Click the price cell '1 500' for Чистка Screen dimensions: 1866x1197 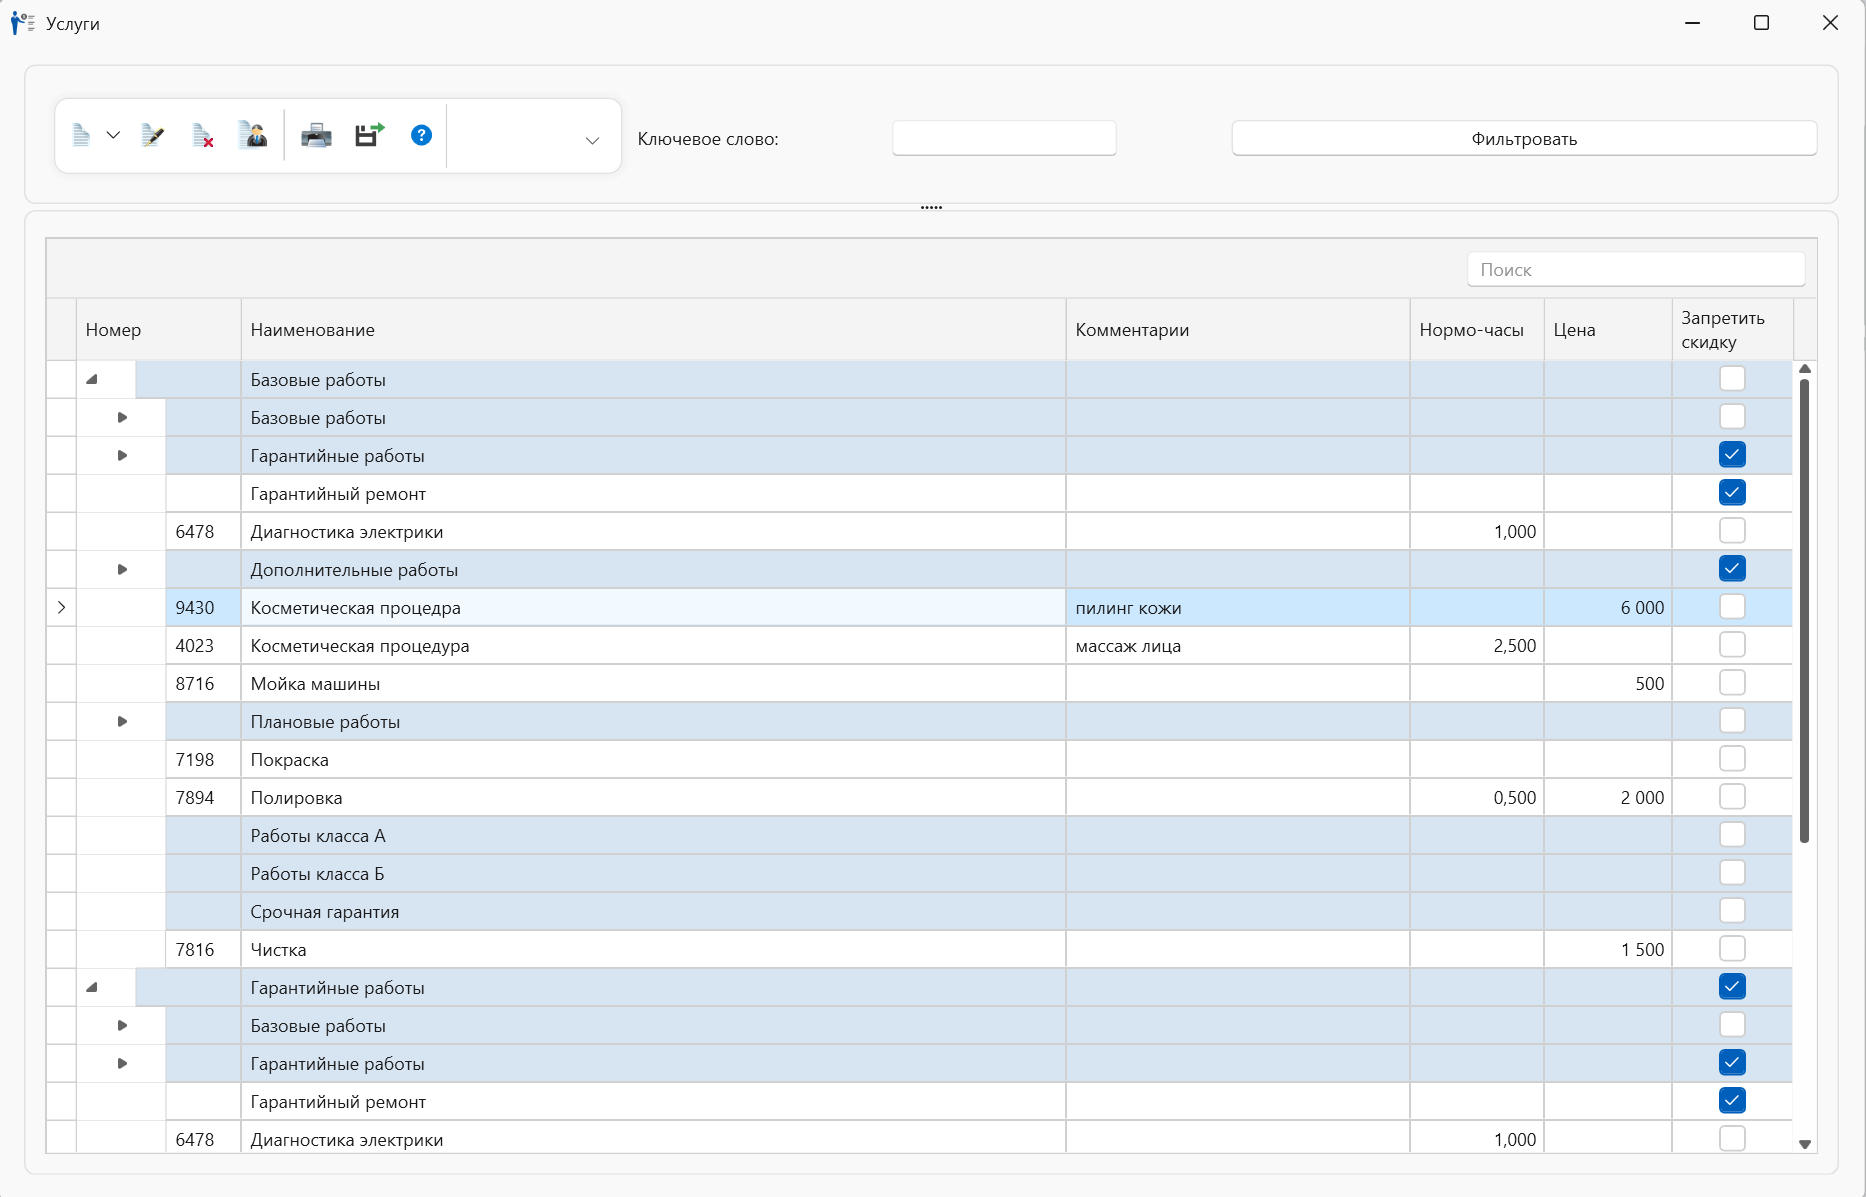point(1608,949)
